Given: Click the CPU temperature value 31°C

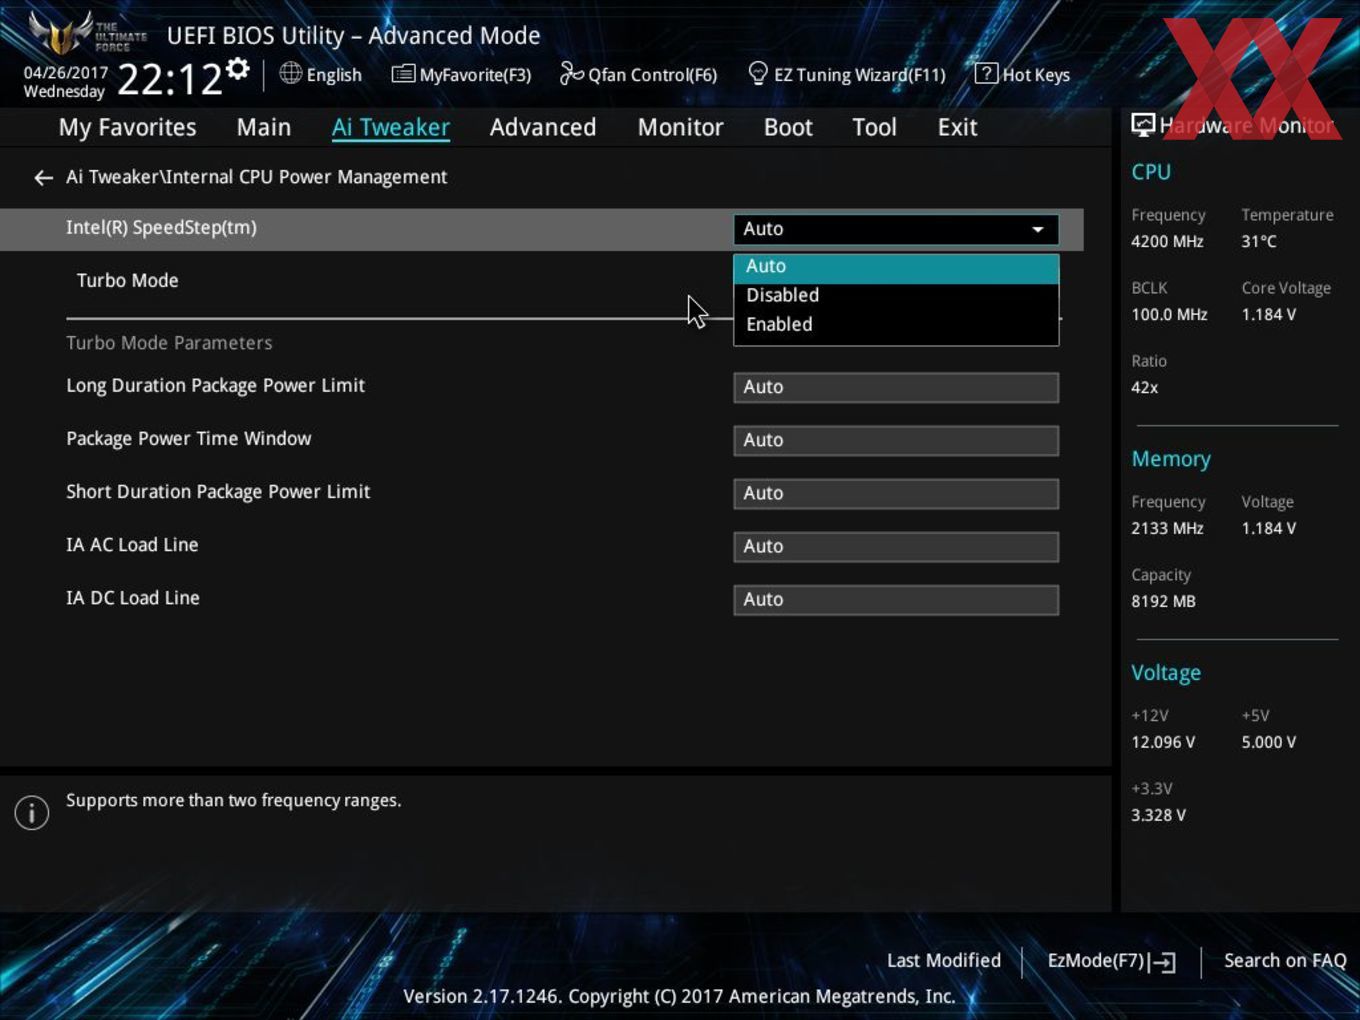Looking at the screenshot, I should coord(1259,242).
